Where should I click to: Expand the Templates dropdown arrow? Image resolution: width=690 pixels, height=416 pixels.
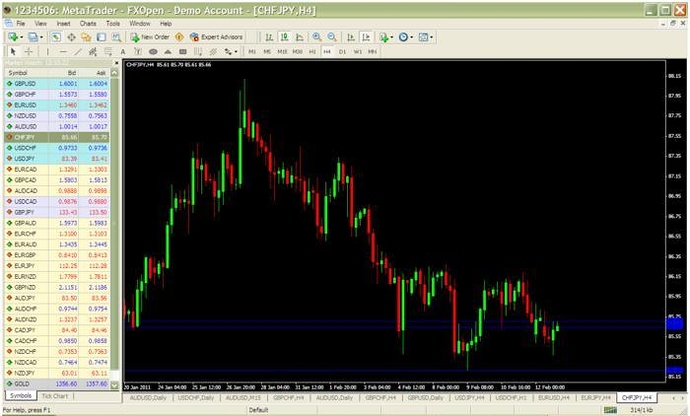[431, 37]
